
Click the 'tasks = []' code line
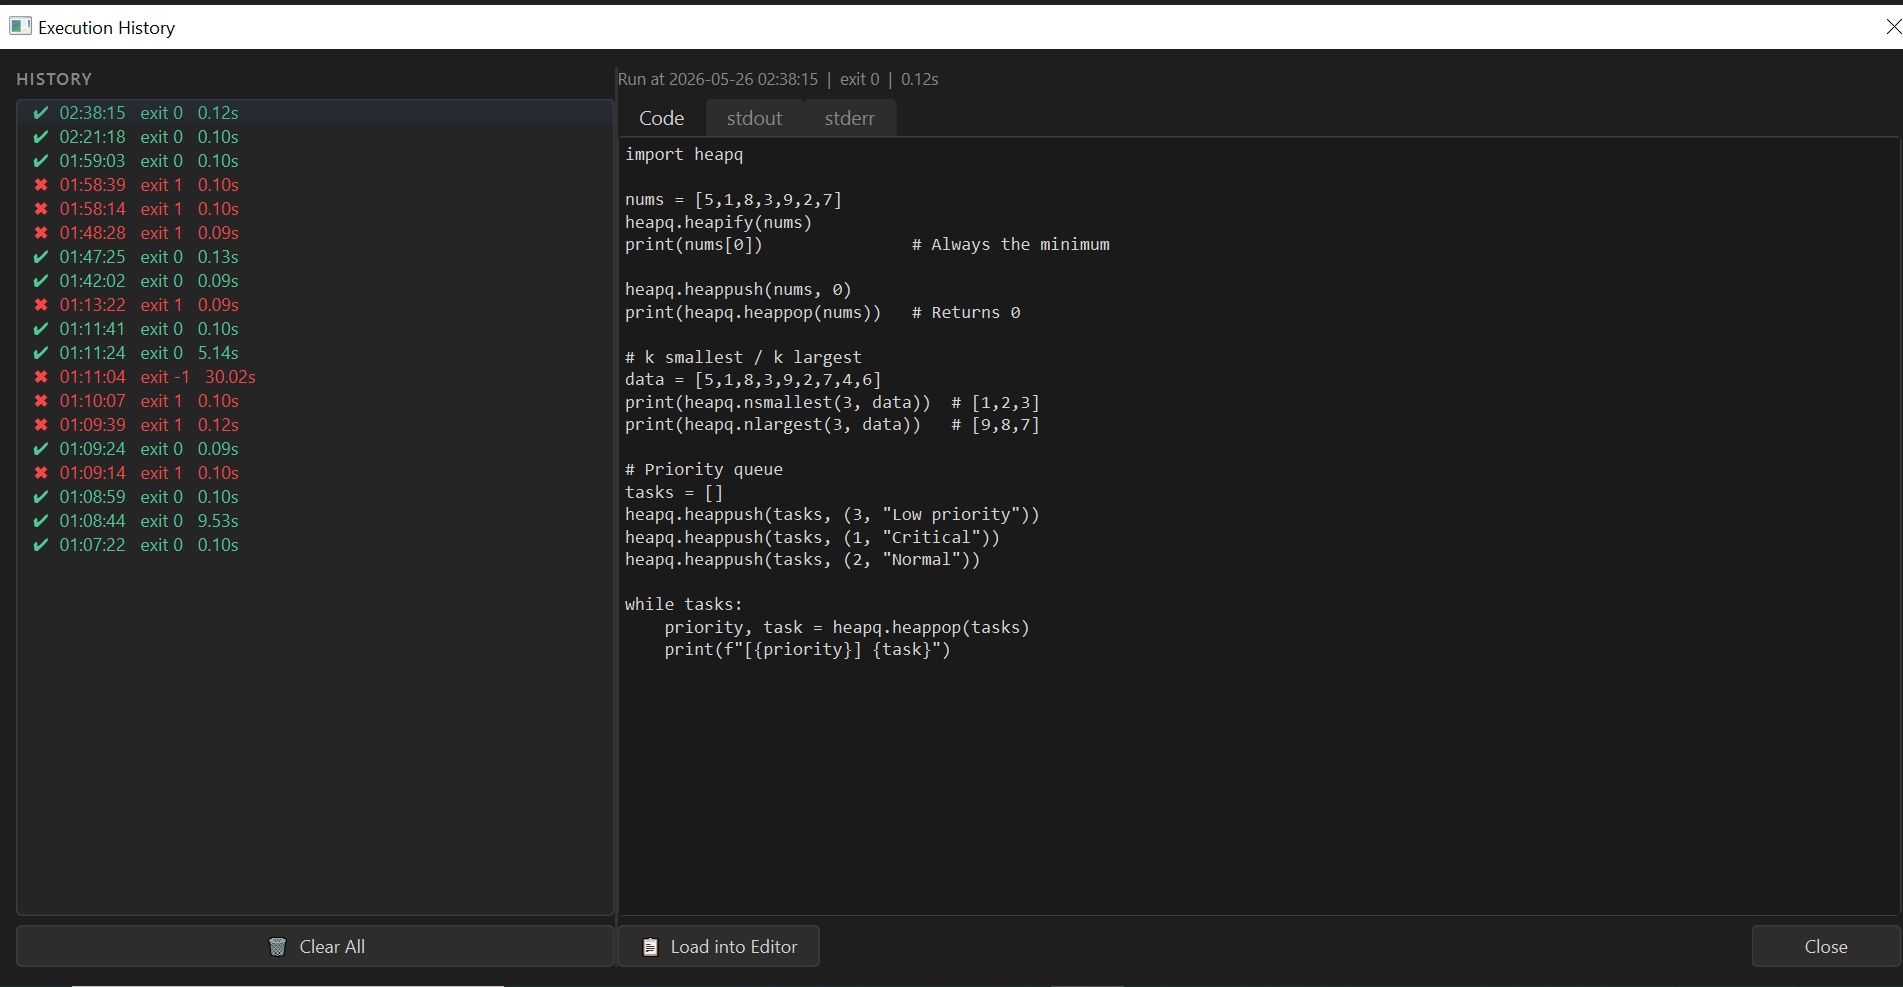click(674, 492)
